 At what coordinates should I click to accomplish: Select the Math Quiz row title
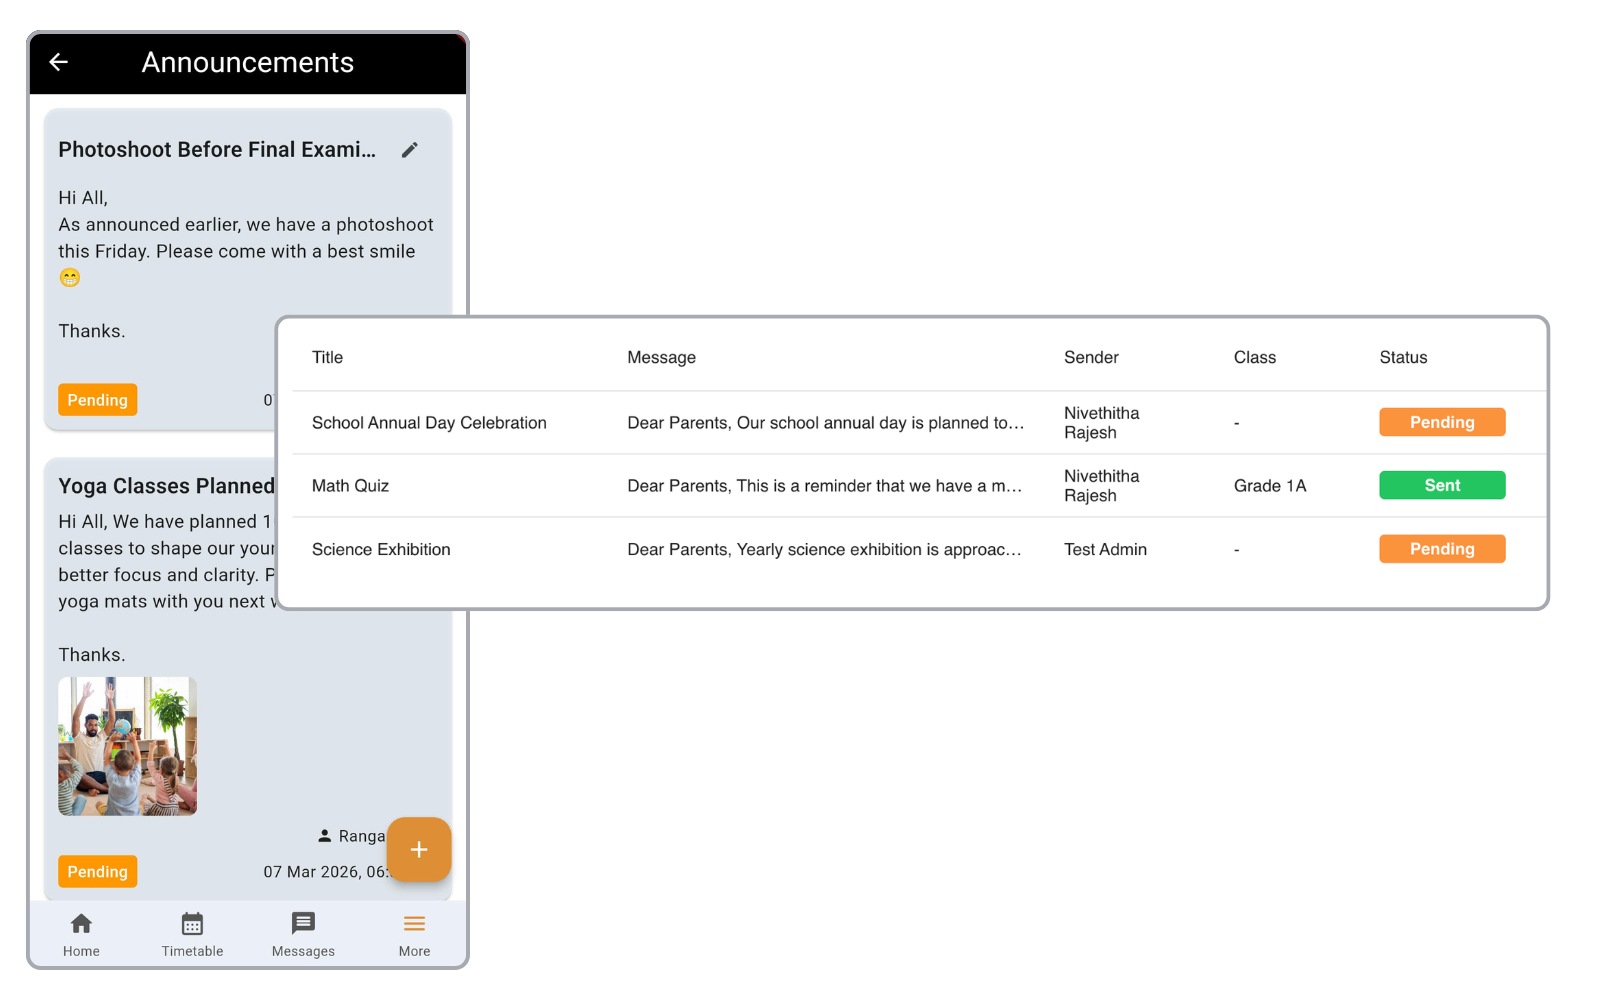[x=350, y=486]
